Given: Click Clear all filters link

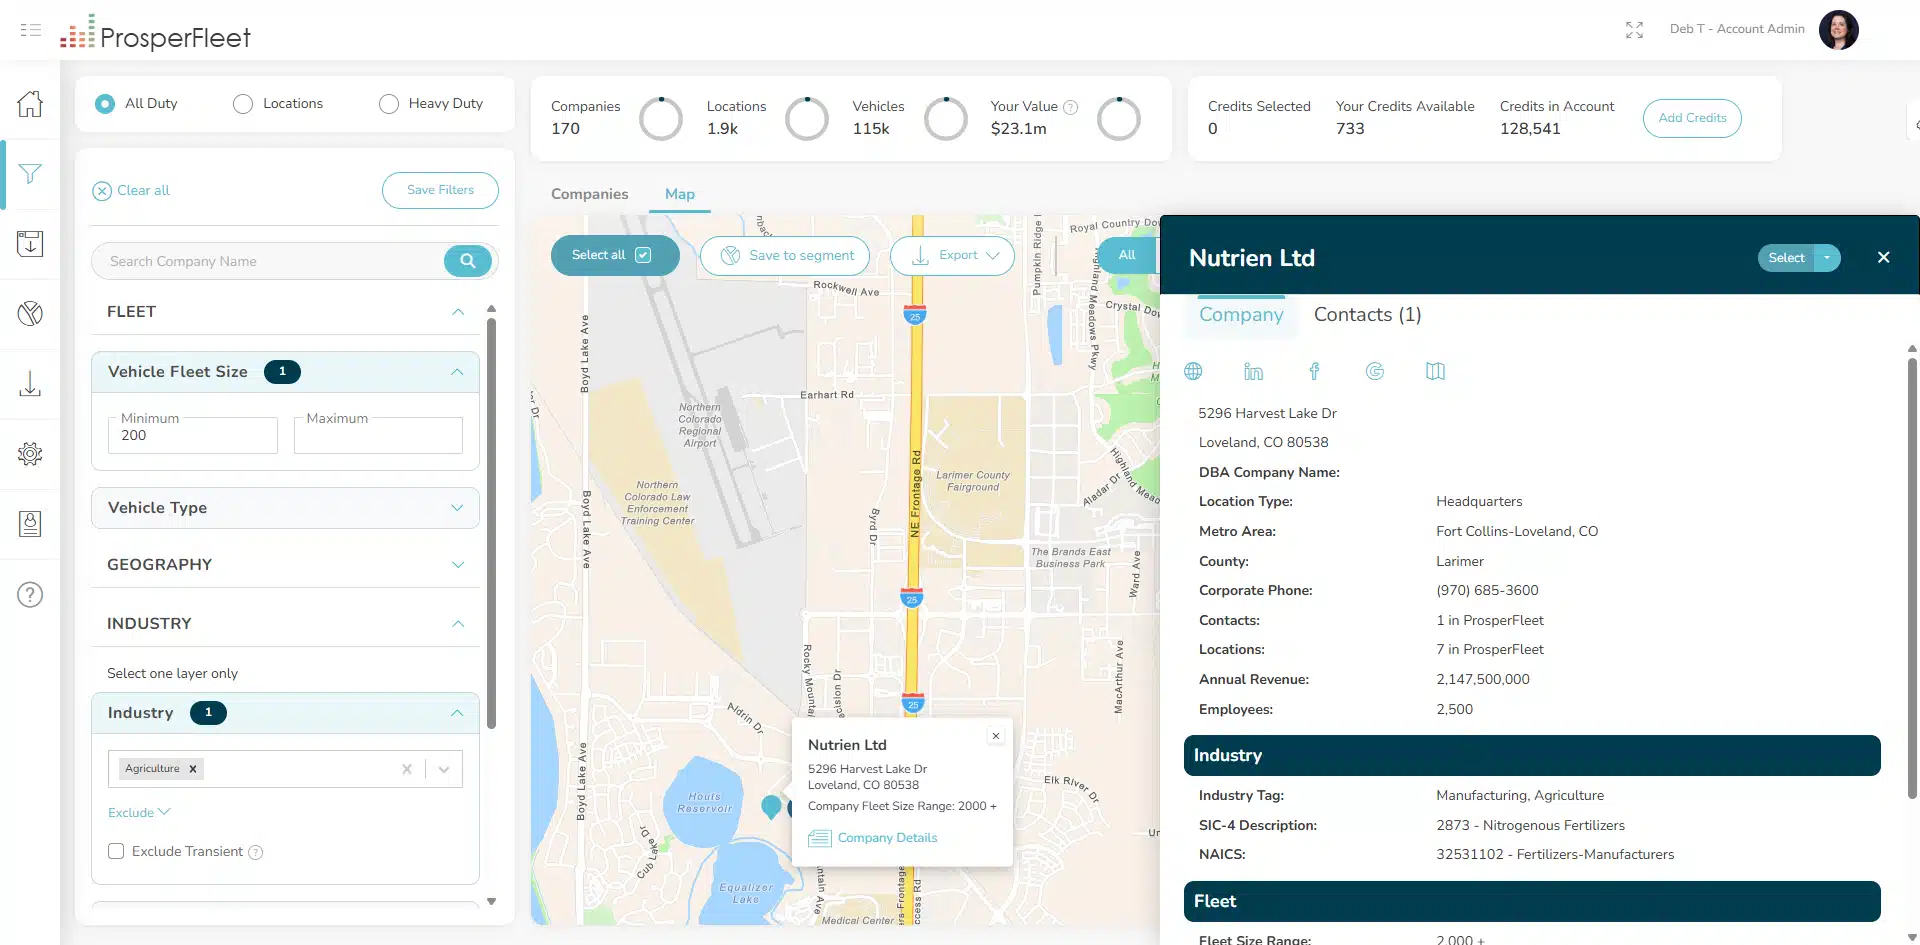Looking at the screenshot, I should pos(132,190).
